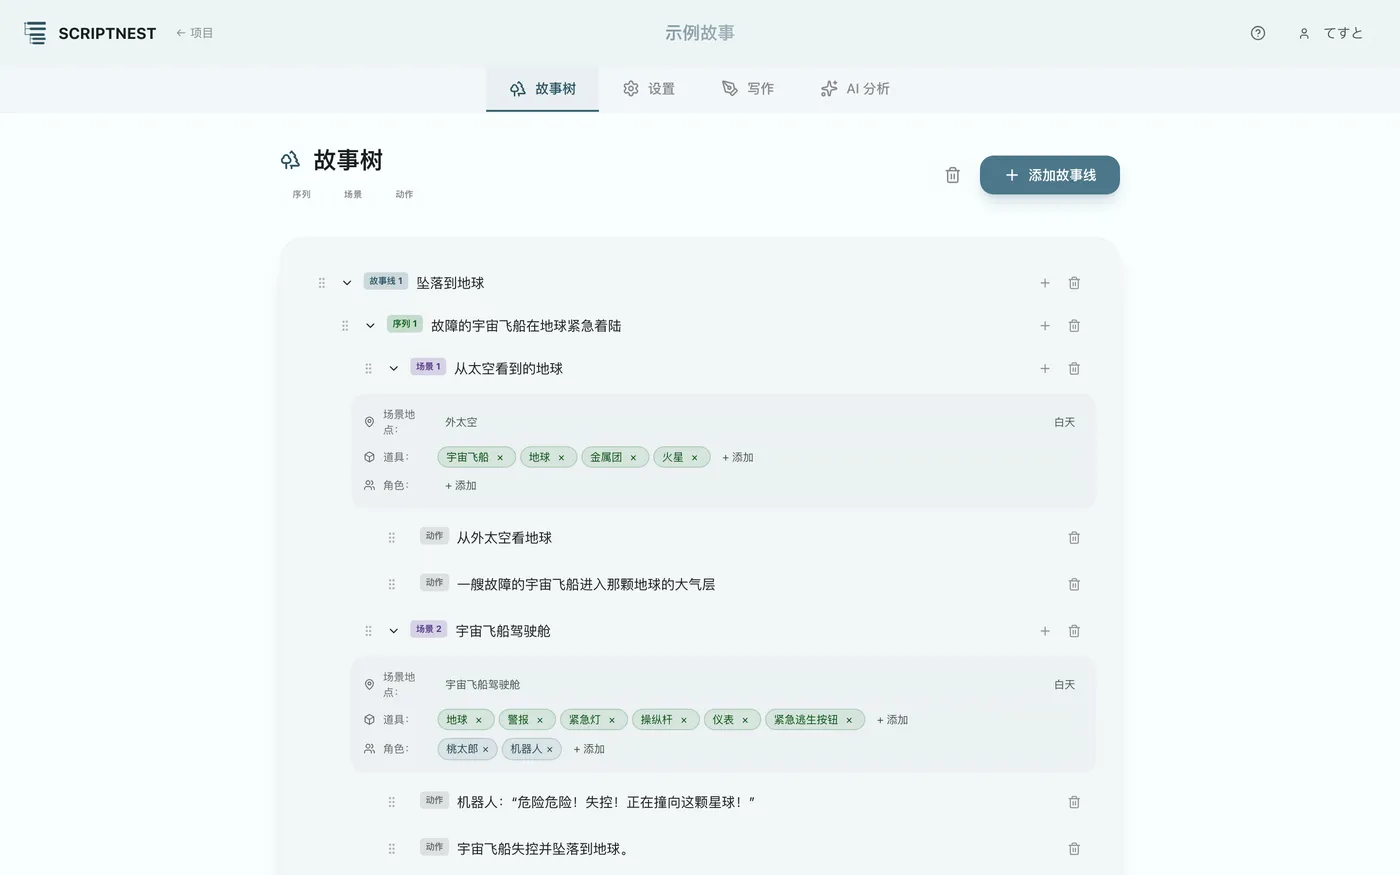Add a character to 宇宙飞船驾驶舱 scene
Image resolution: width=1400 pixels, height=875 pixels.
589,749
